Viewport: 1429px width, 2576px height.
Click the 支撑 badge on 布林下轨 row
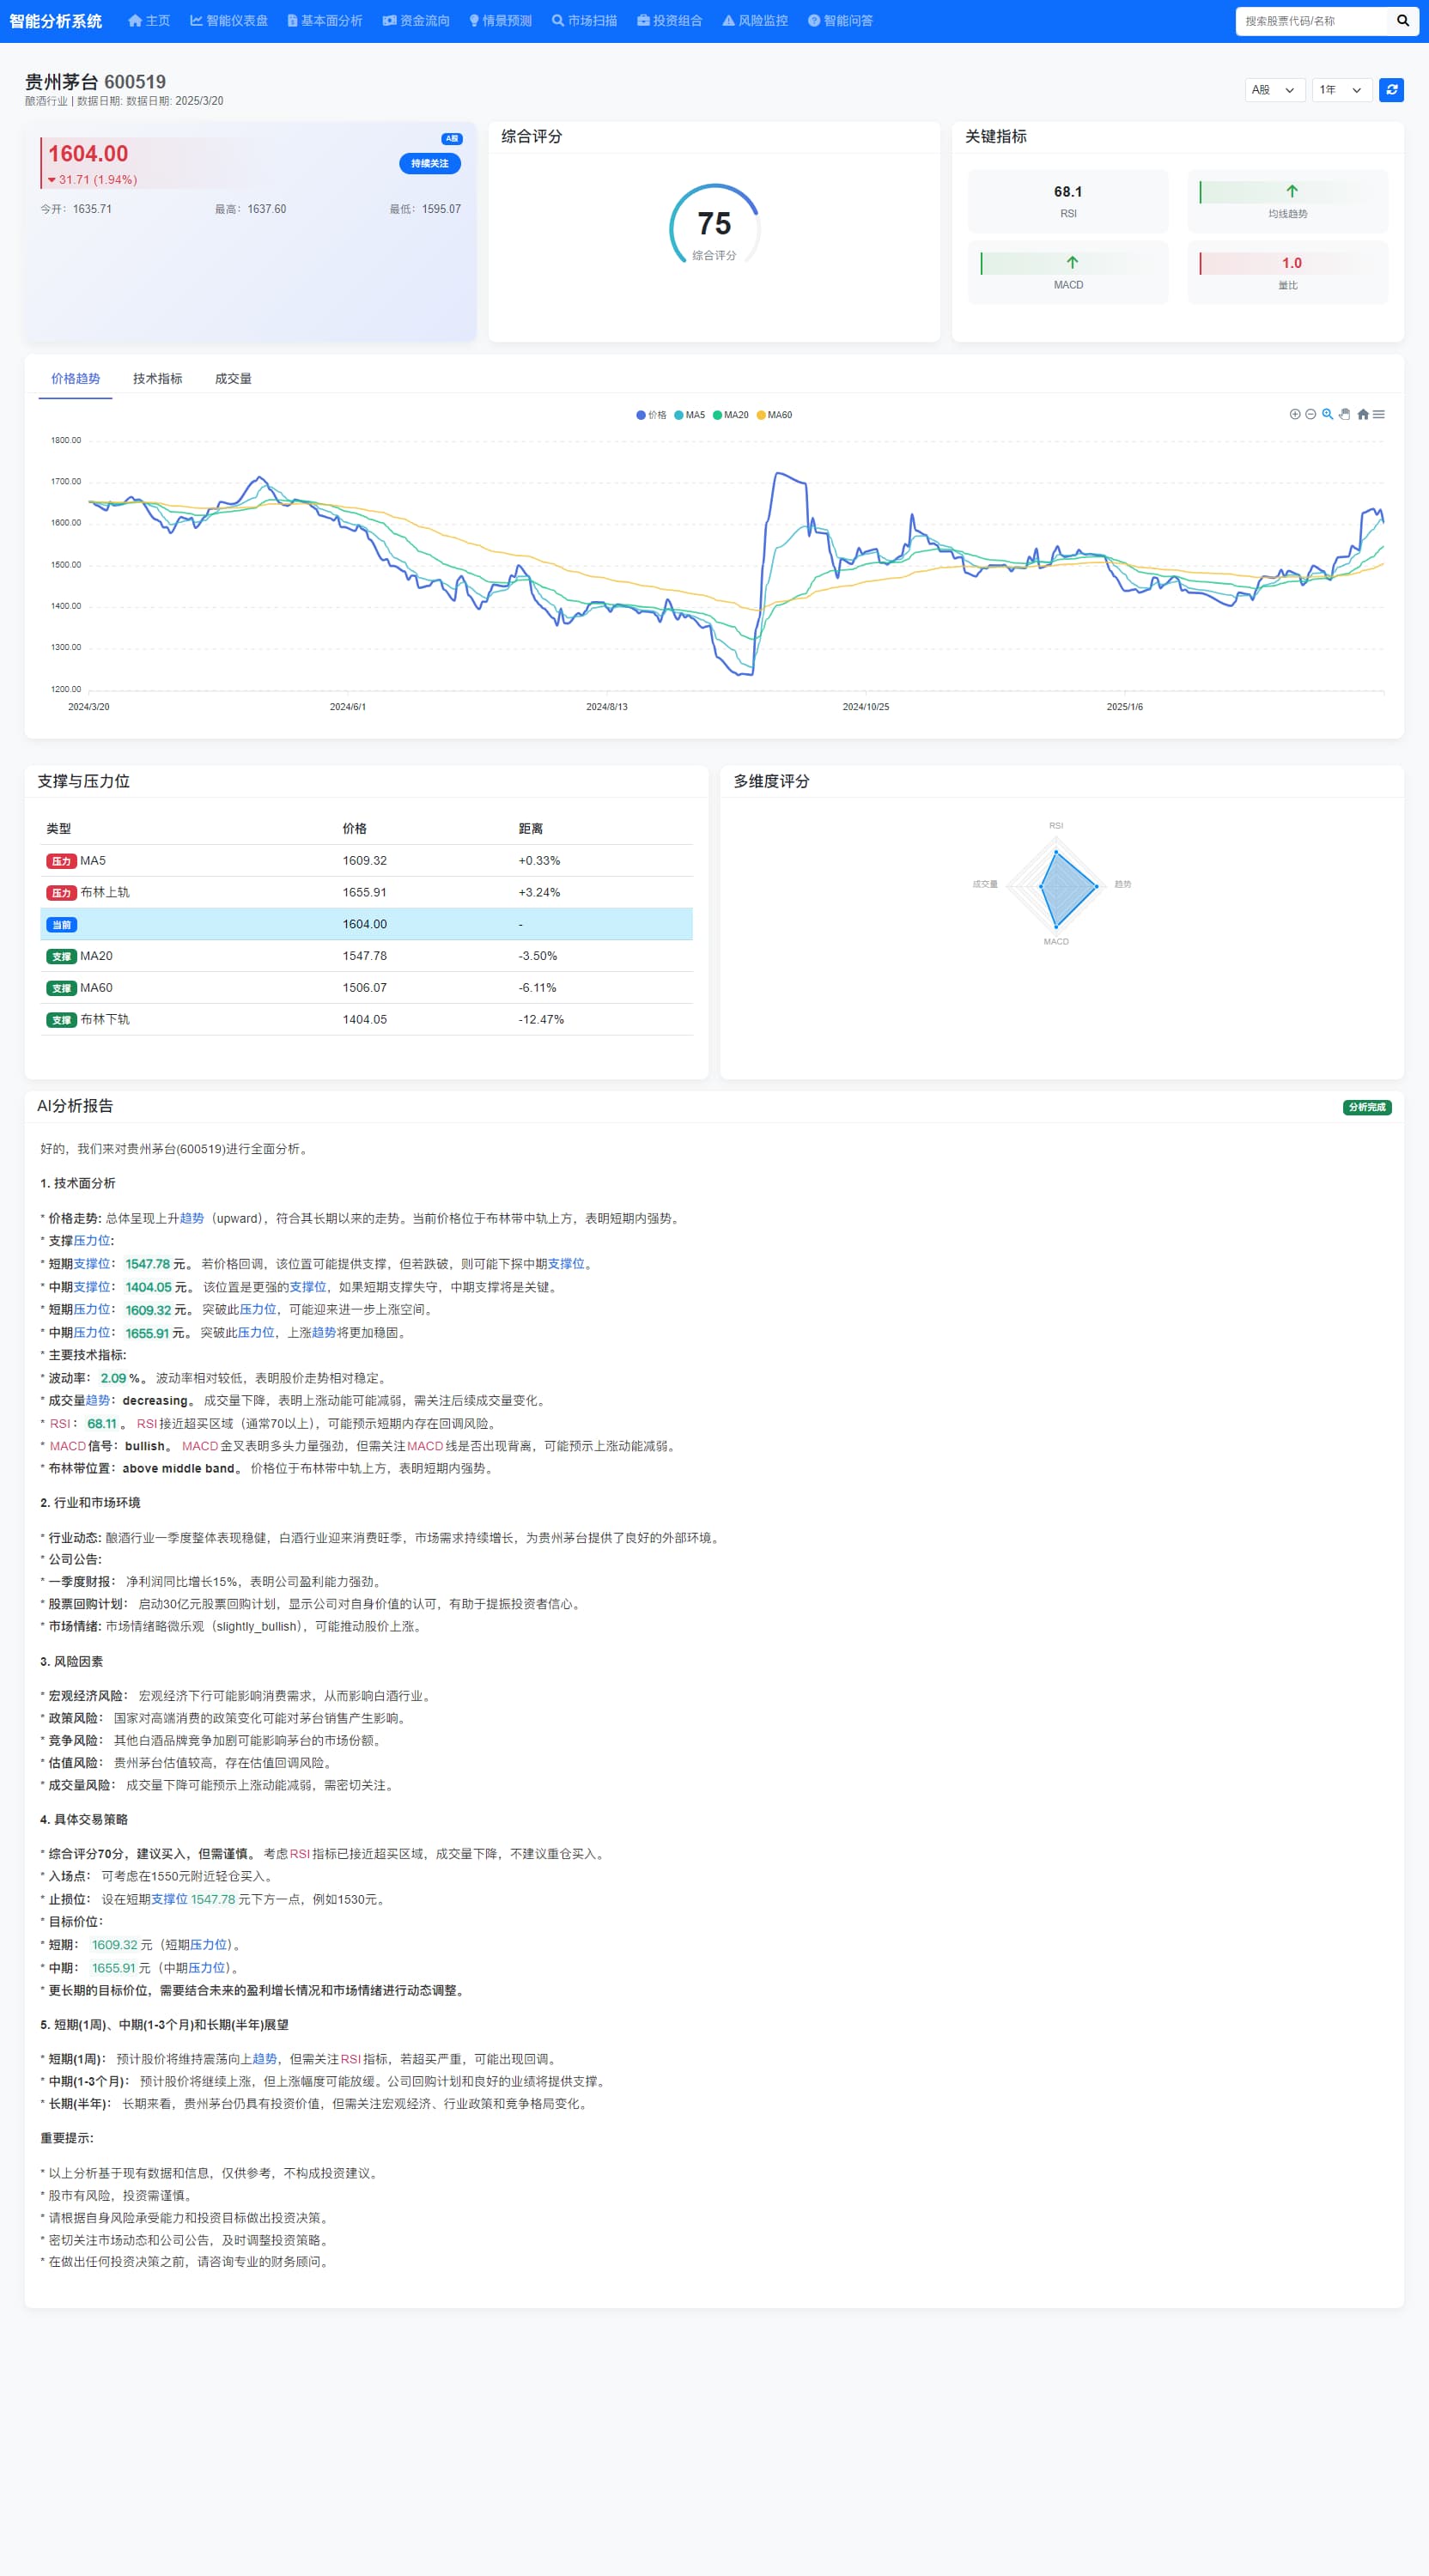pyautogui.click(x=61, y=1020)
